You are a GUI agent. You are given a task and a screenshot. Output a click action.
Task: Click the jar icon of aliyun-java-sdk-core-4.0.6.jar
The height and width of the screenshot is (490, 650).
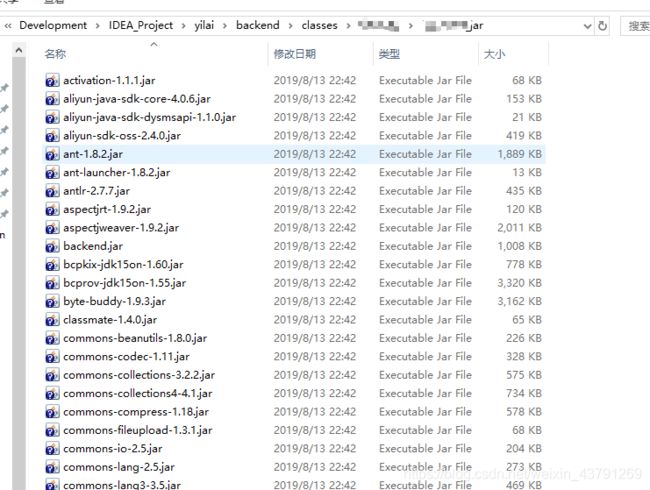click(52, 99)
